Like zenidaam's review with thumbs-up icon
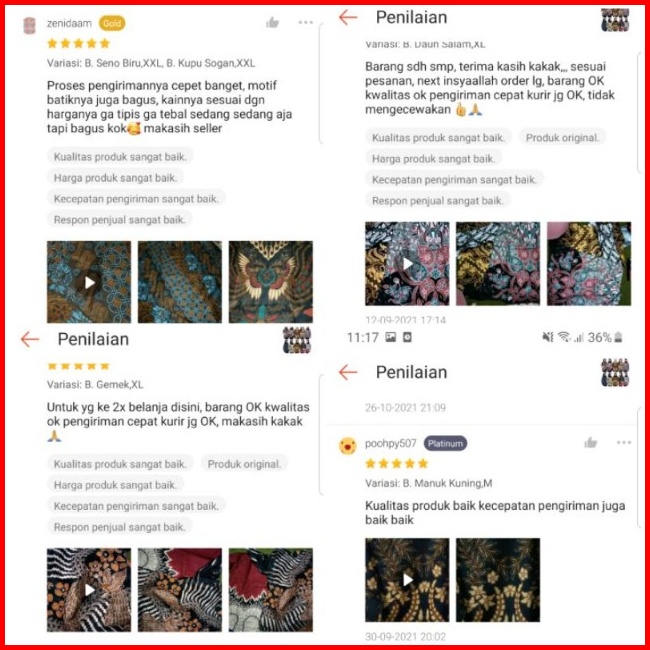This screenshot has height=650, width=650. click(x=272, y=22)
